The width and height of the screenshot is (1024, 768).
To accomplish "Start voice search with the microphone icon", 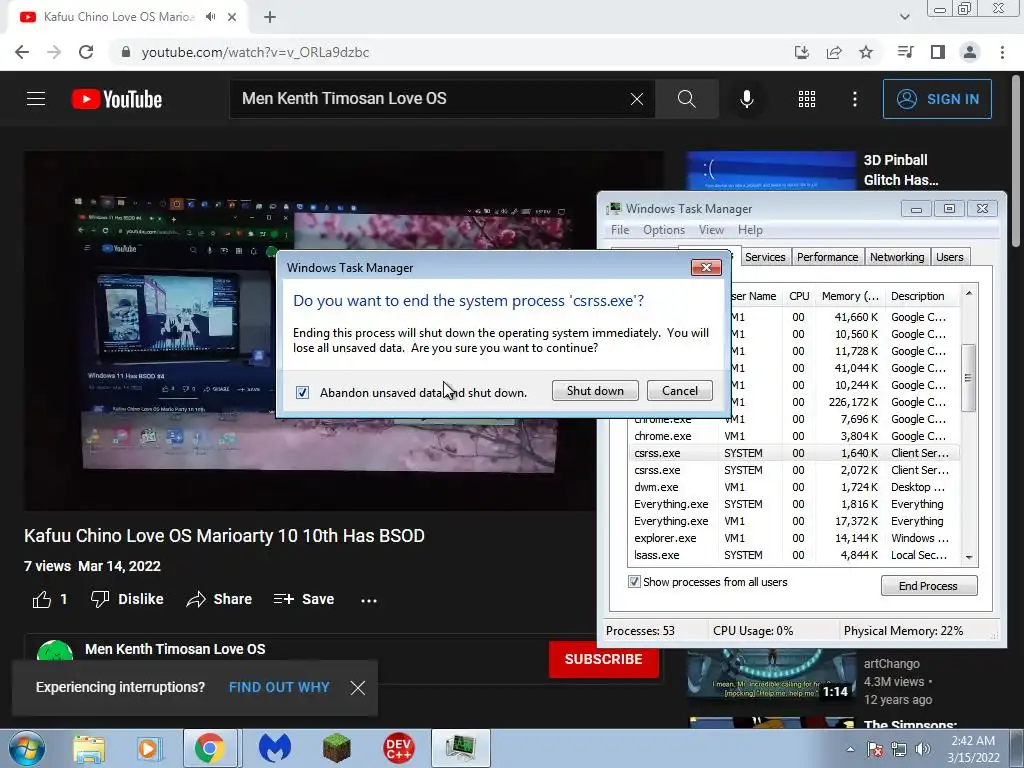I will click(746, 99).
